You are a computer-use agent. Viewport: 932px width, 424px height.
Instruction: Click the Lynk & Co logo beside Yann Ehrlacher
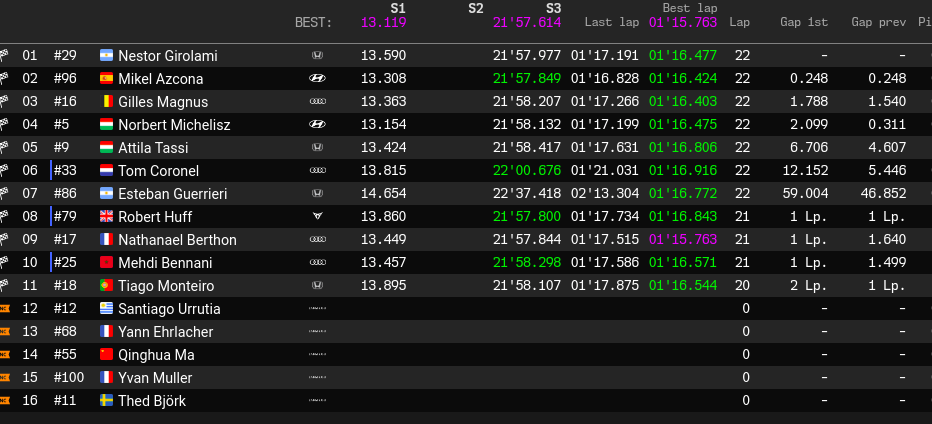click(x=317, y=332)
